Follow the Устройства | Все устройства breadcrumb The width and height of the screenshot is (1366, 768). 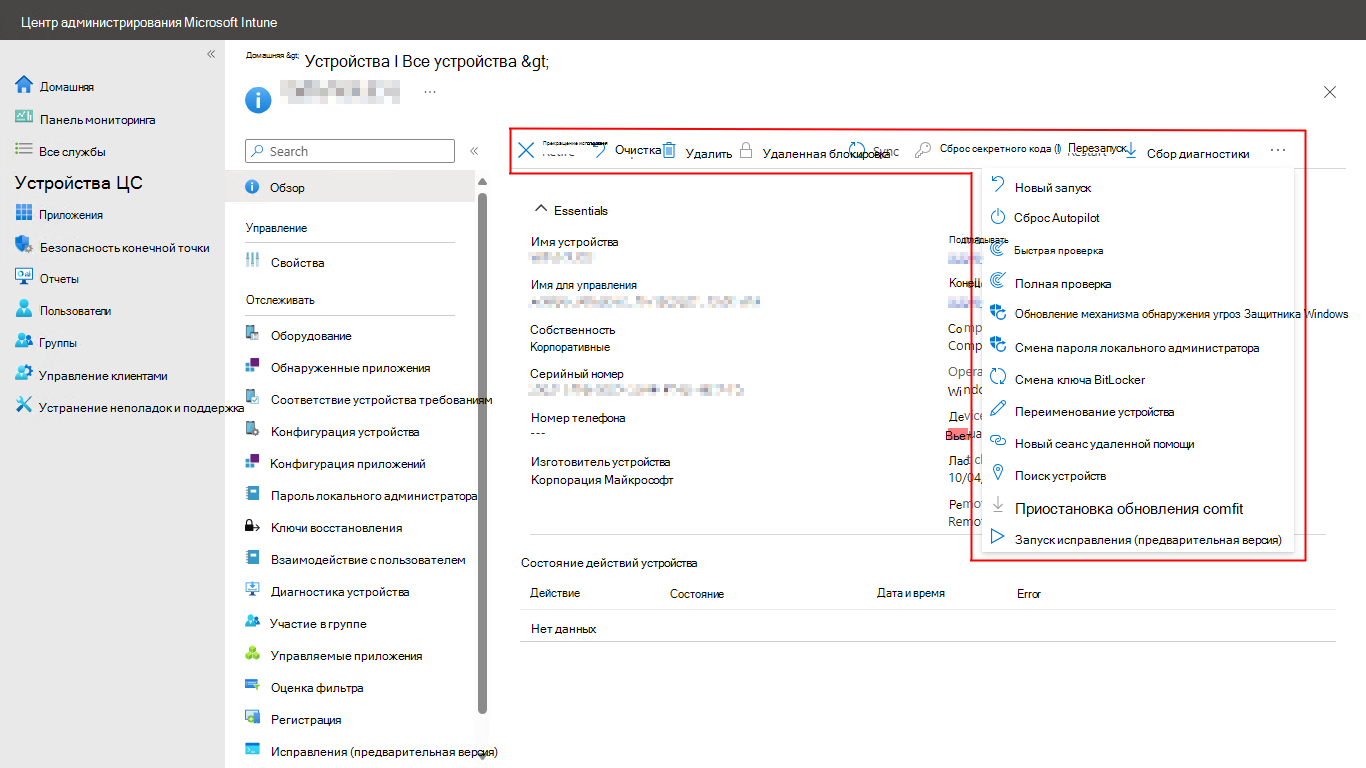point(427,61)
